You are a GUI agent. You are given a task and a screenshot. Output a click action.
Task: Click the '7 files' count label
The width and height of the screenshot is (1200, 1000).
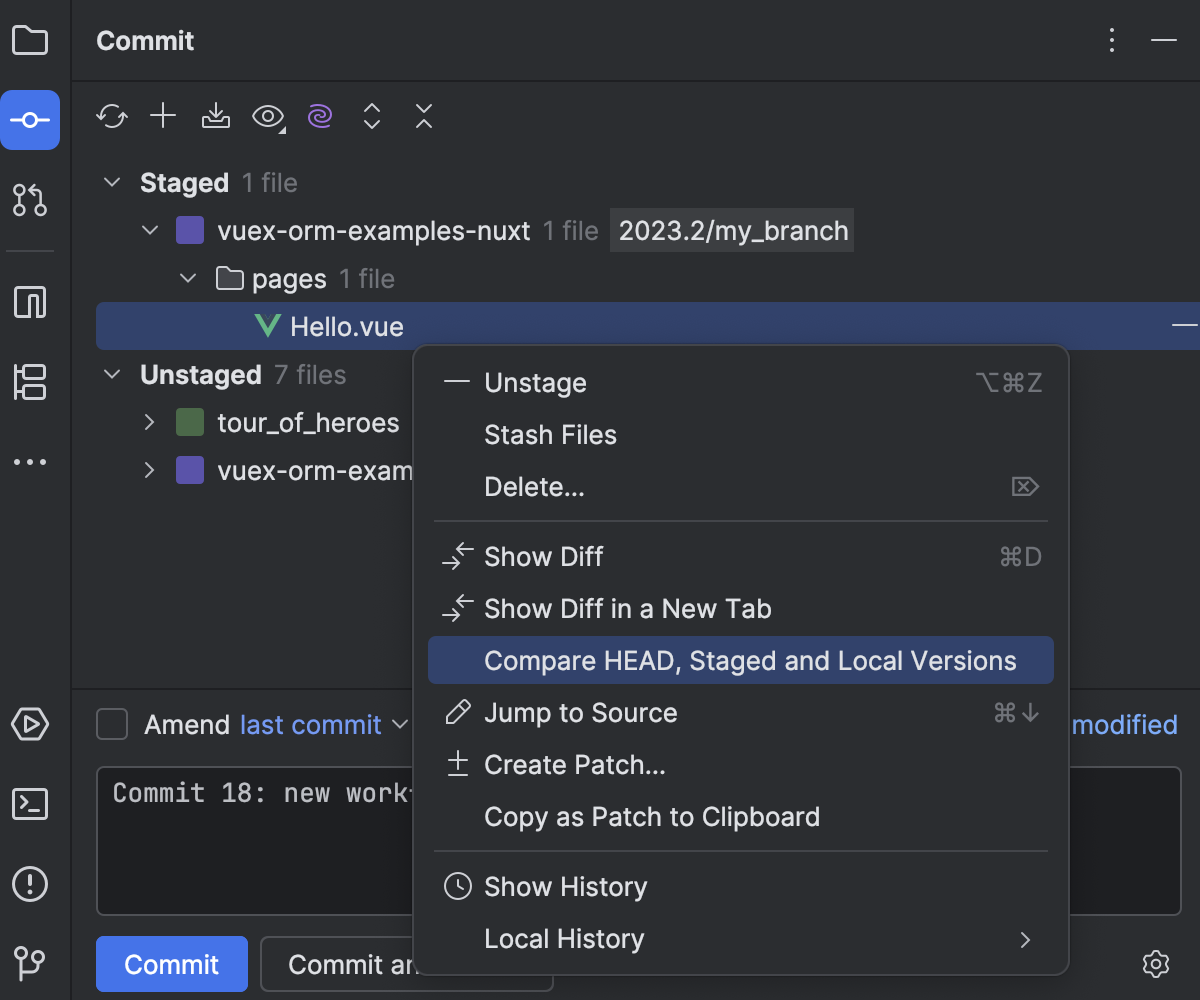pos(310,375)
